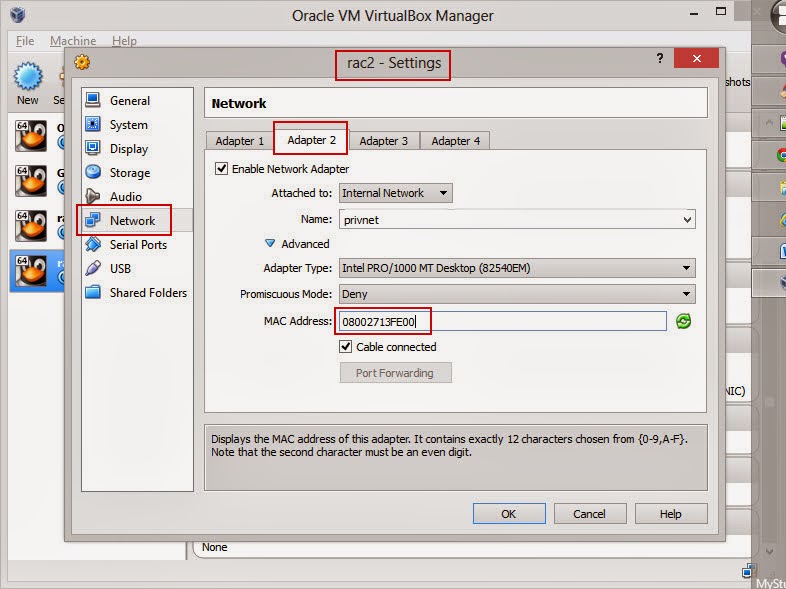Generate a new random MAC address
The image size is (786, 589).
[x=683, y=321]
